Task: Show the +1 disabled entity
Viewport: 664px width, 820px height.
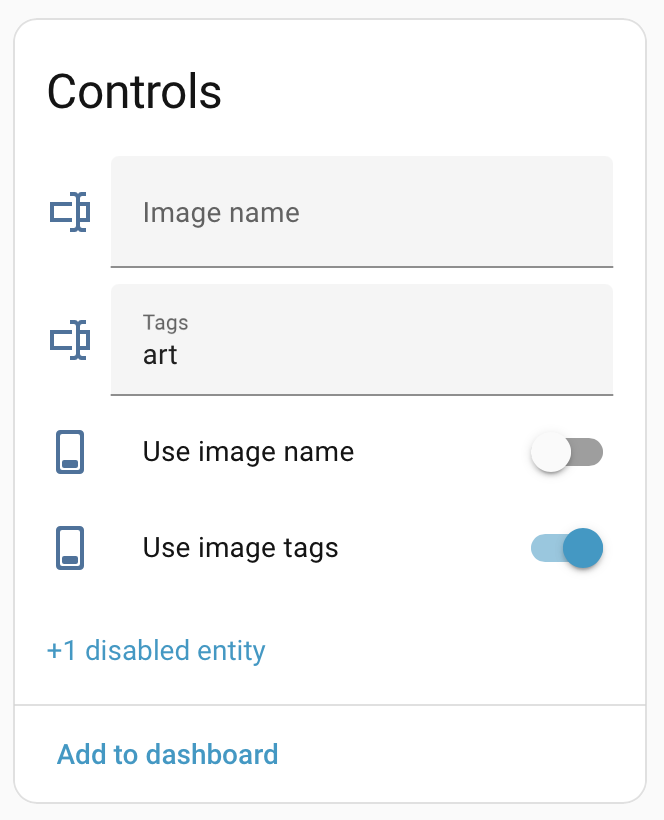Action: 156,651
